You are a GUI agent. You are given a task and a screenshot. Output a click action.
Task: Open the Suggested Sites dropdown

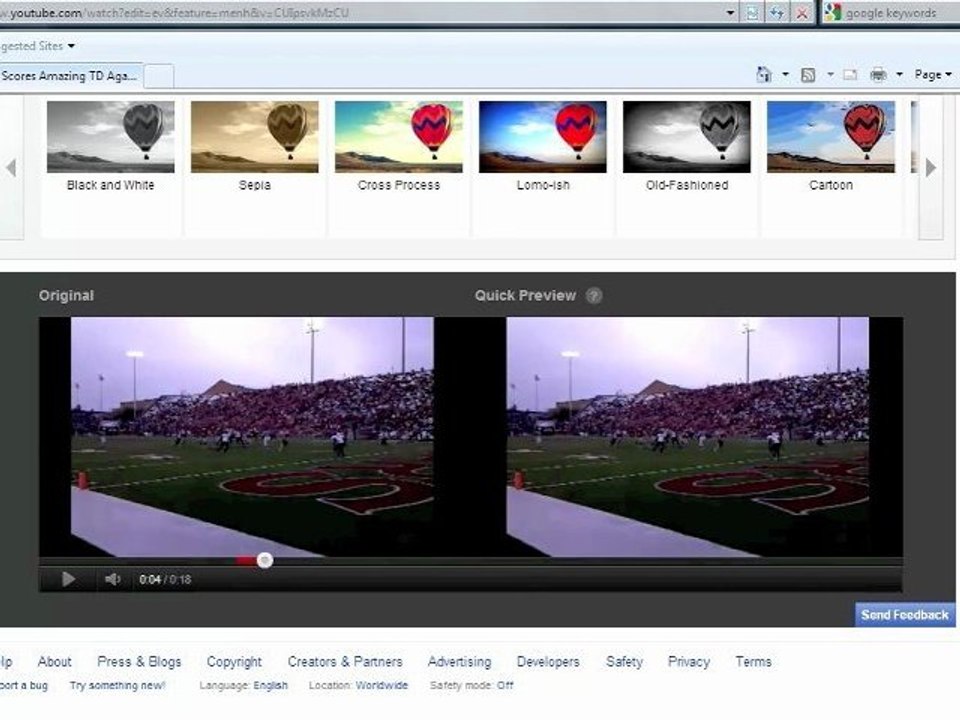pyautogui.click(x=38, y=47)
